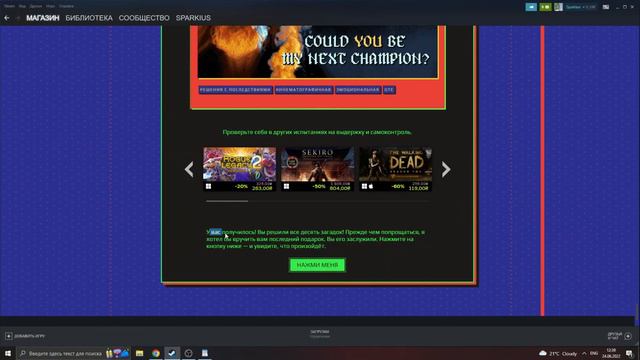Click the 'Could you be my next champion' banner
The width and height of the screenshot is (640, 360).
pyautogui.click(x=318, y=51)
